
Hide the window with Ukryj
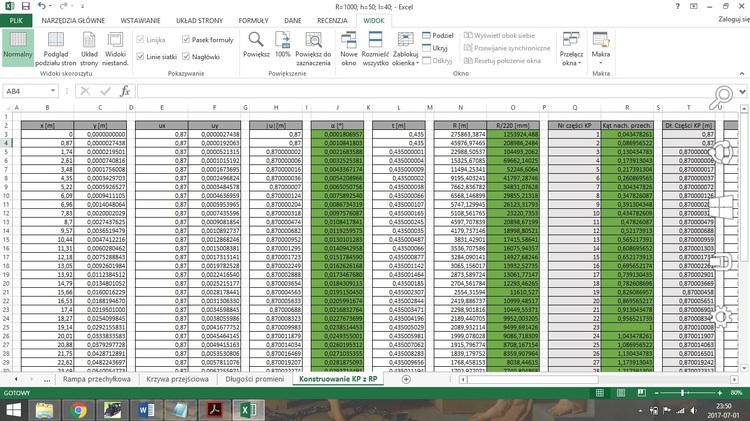tap(435, 48)
